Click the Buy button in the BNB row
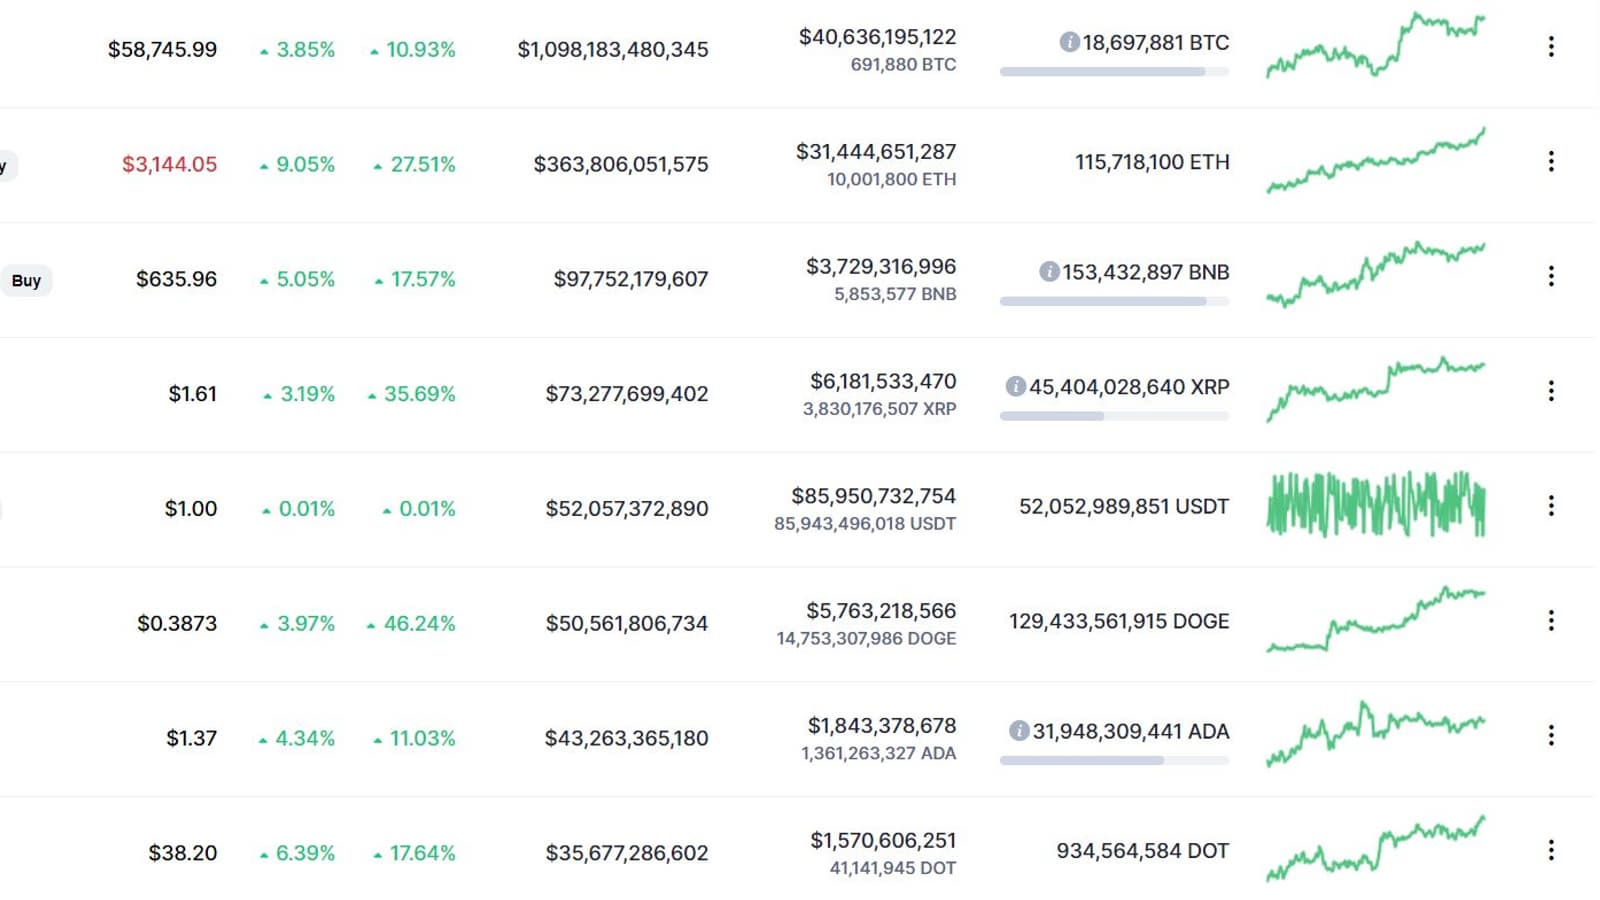 pos(26,281)
